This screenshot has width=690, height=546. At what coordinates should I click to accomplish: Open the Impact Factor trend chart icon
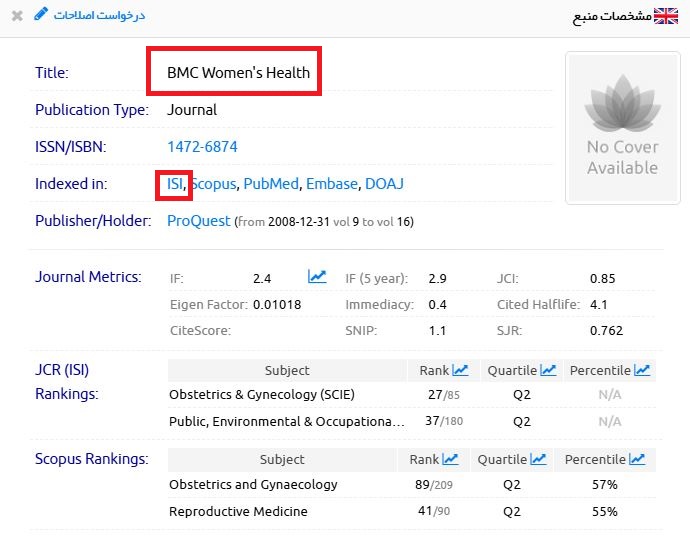[x=317, y=277]
